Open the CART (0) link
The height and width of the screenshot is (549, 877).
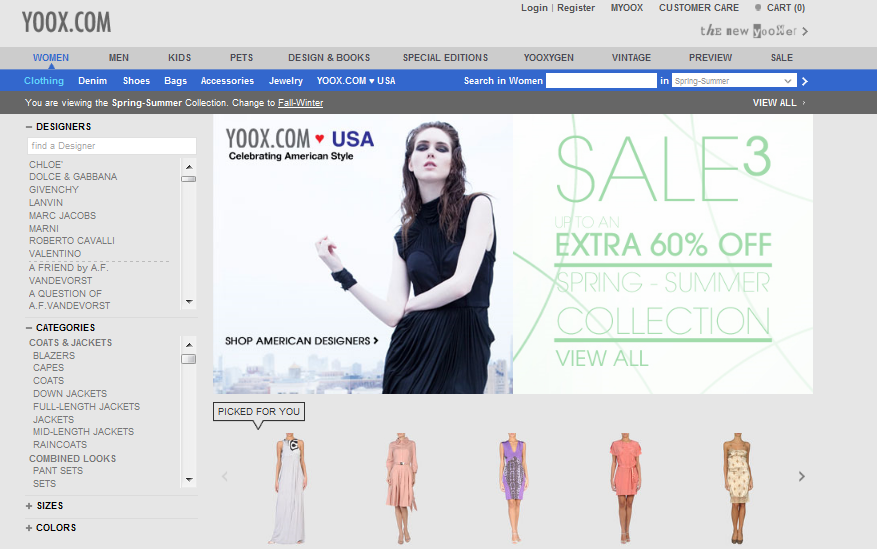[786, 8]
